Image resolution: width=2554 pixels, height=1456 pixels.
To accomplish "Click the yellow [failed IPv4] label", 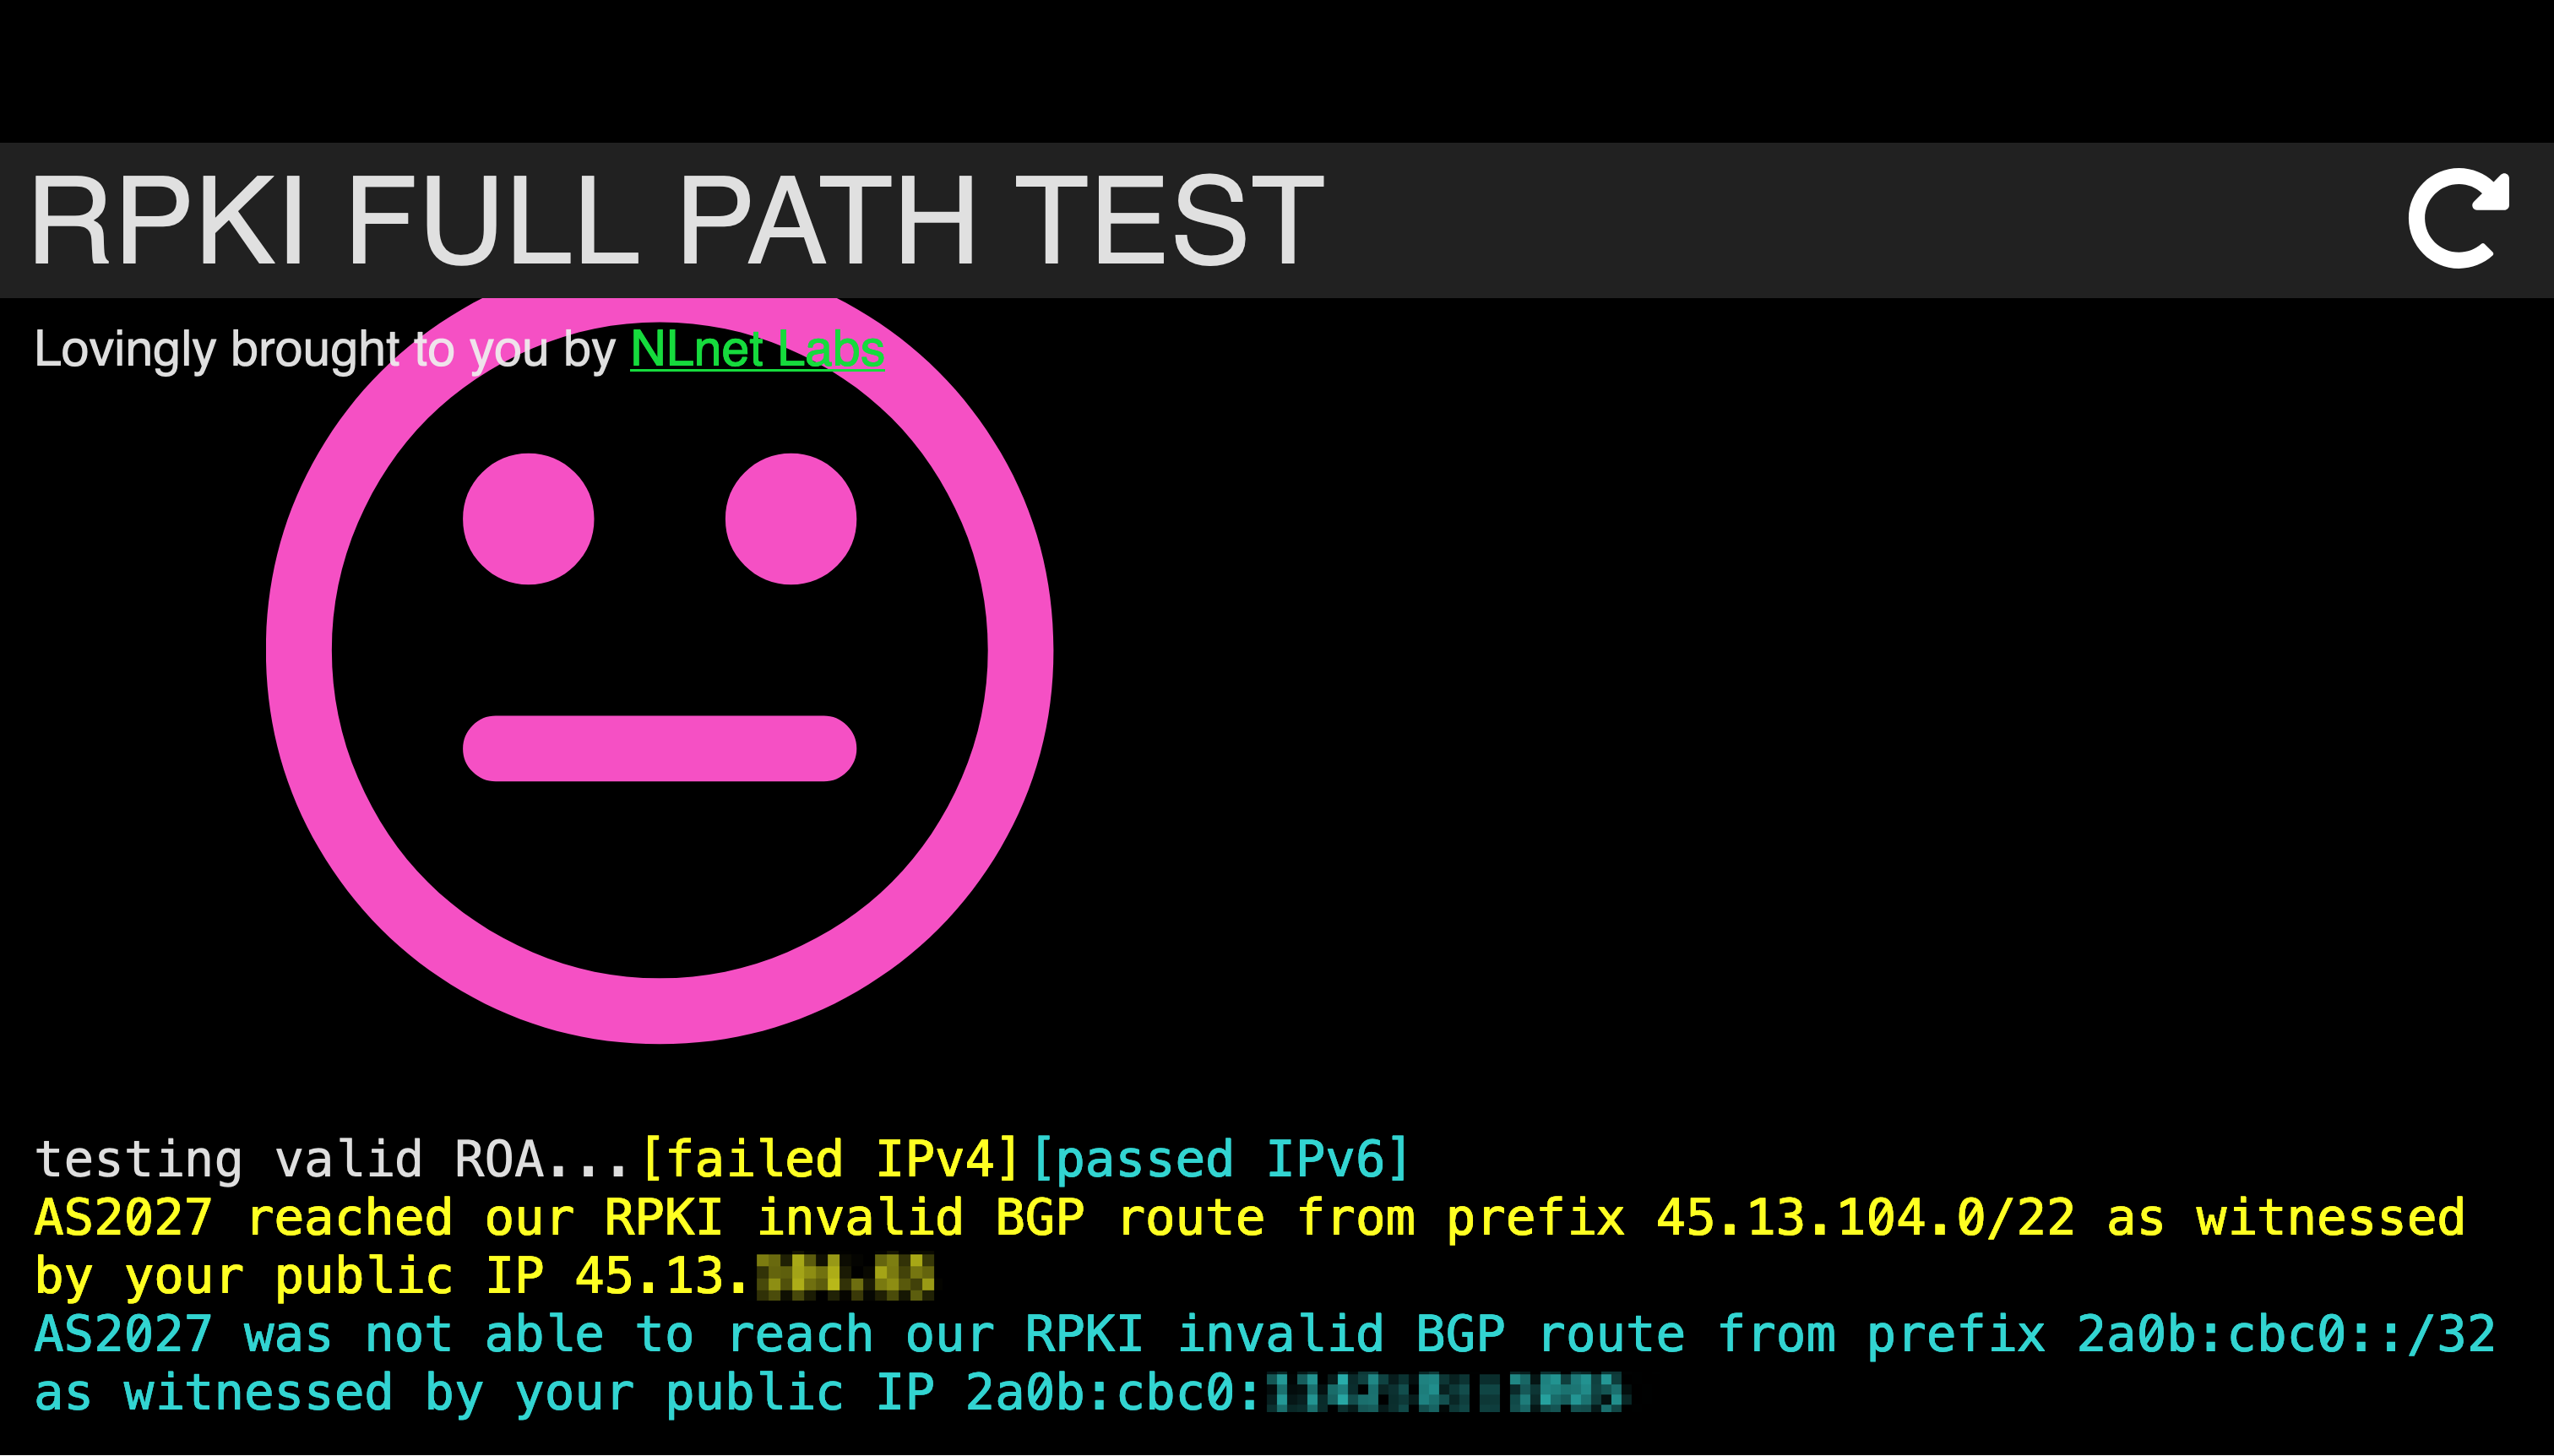I will 830,1159.
